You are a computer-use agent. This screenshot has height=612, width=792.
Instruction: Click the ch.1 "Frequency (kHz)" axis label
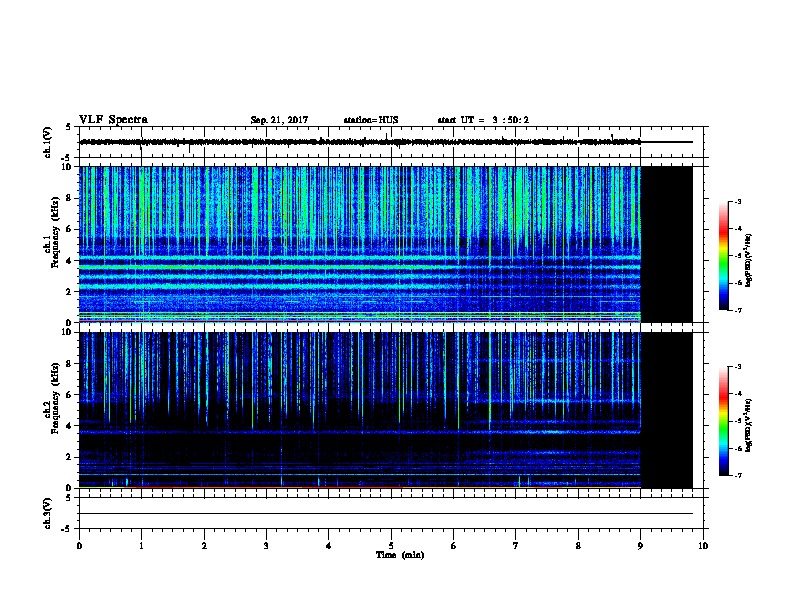pyautogui.click(x=55, y=232)
